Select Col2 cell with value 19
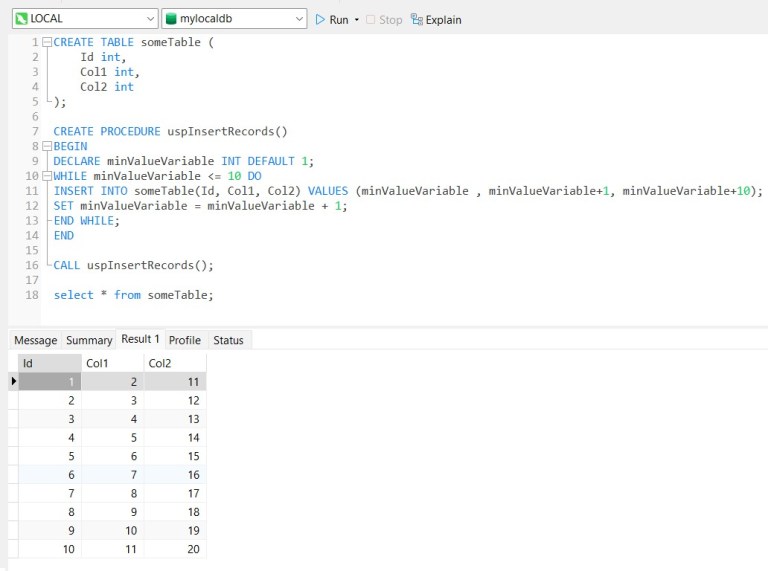 tap(175, 530)
